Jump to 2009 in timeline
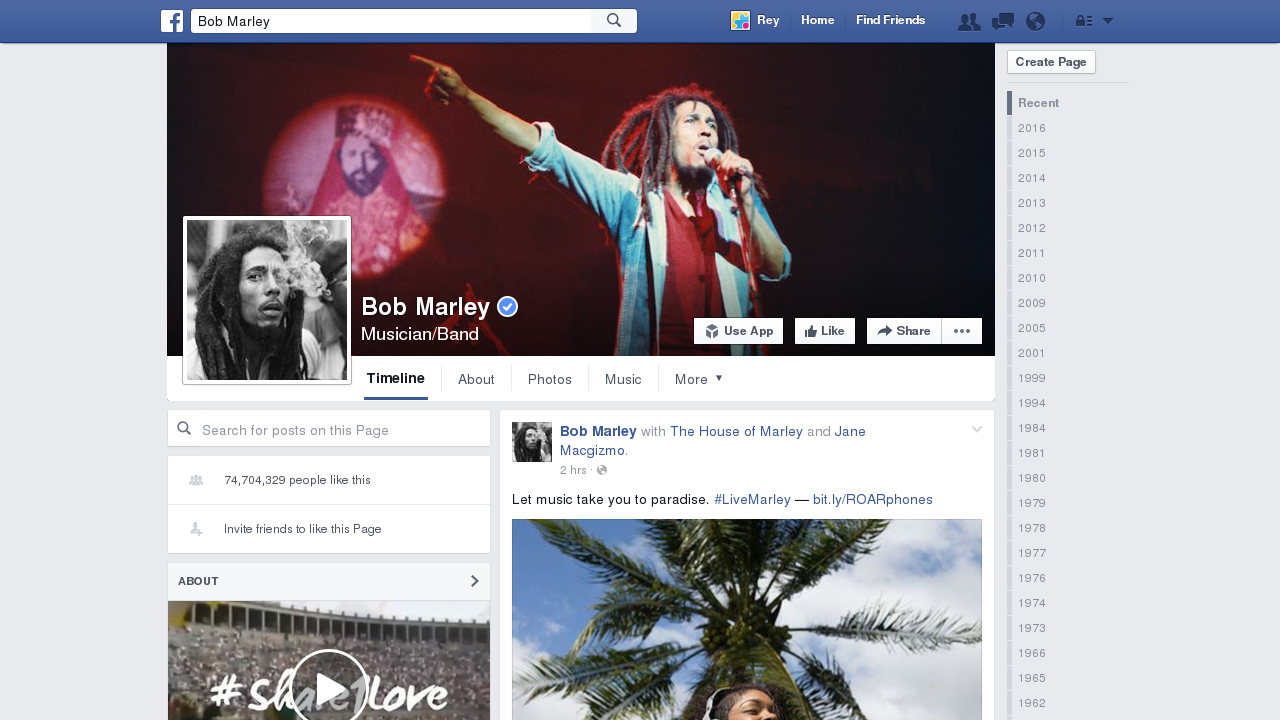 coord(1032,303)
